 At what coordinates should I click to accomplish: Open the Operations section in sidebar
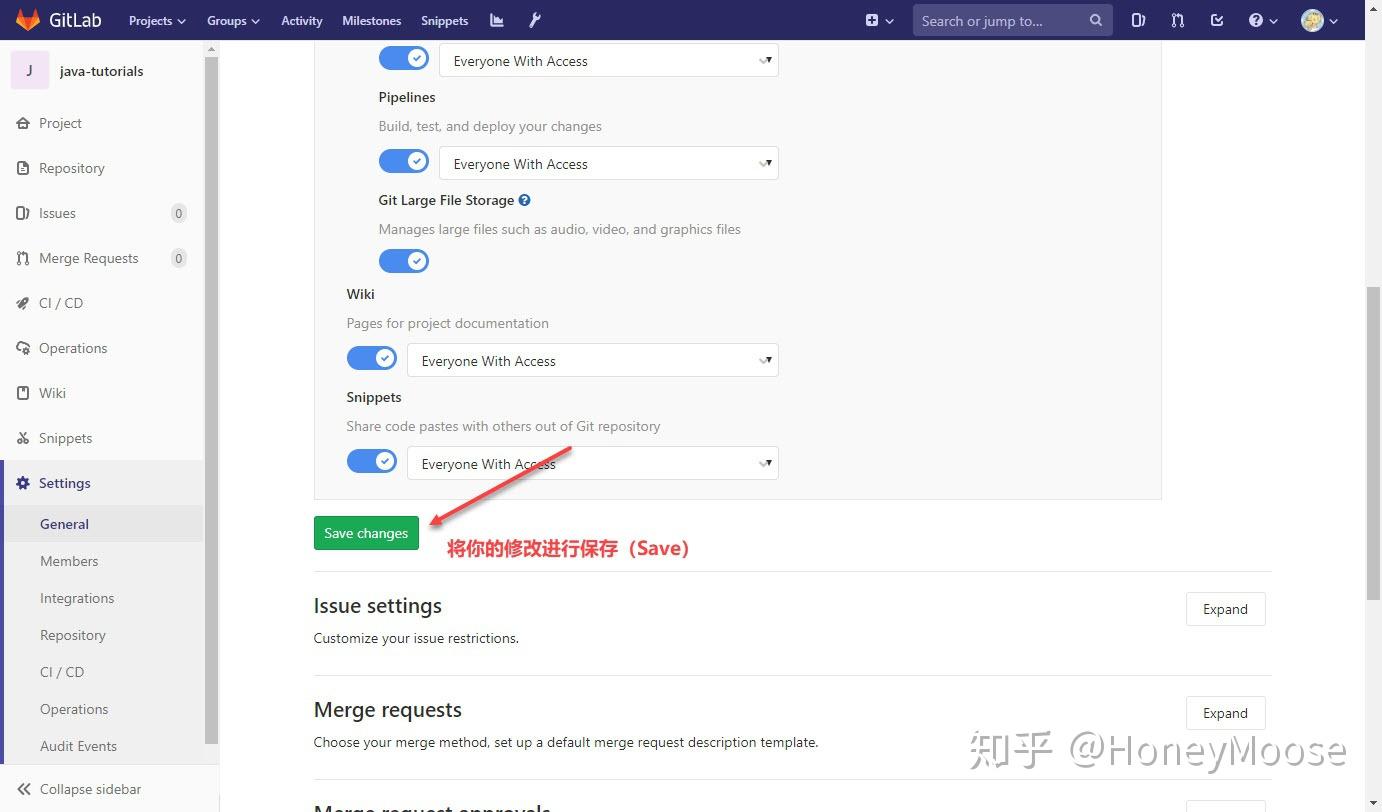[73, 348]
